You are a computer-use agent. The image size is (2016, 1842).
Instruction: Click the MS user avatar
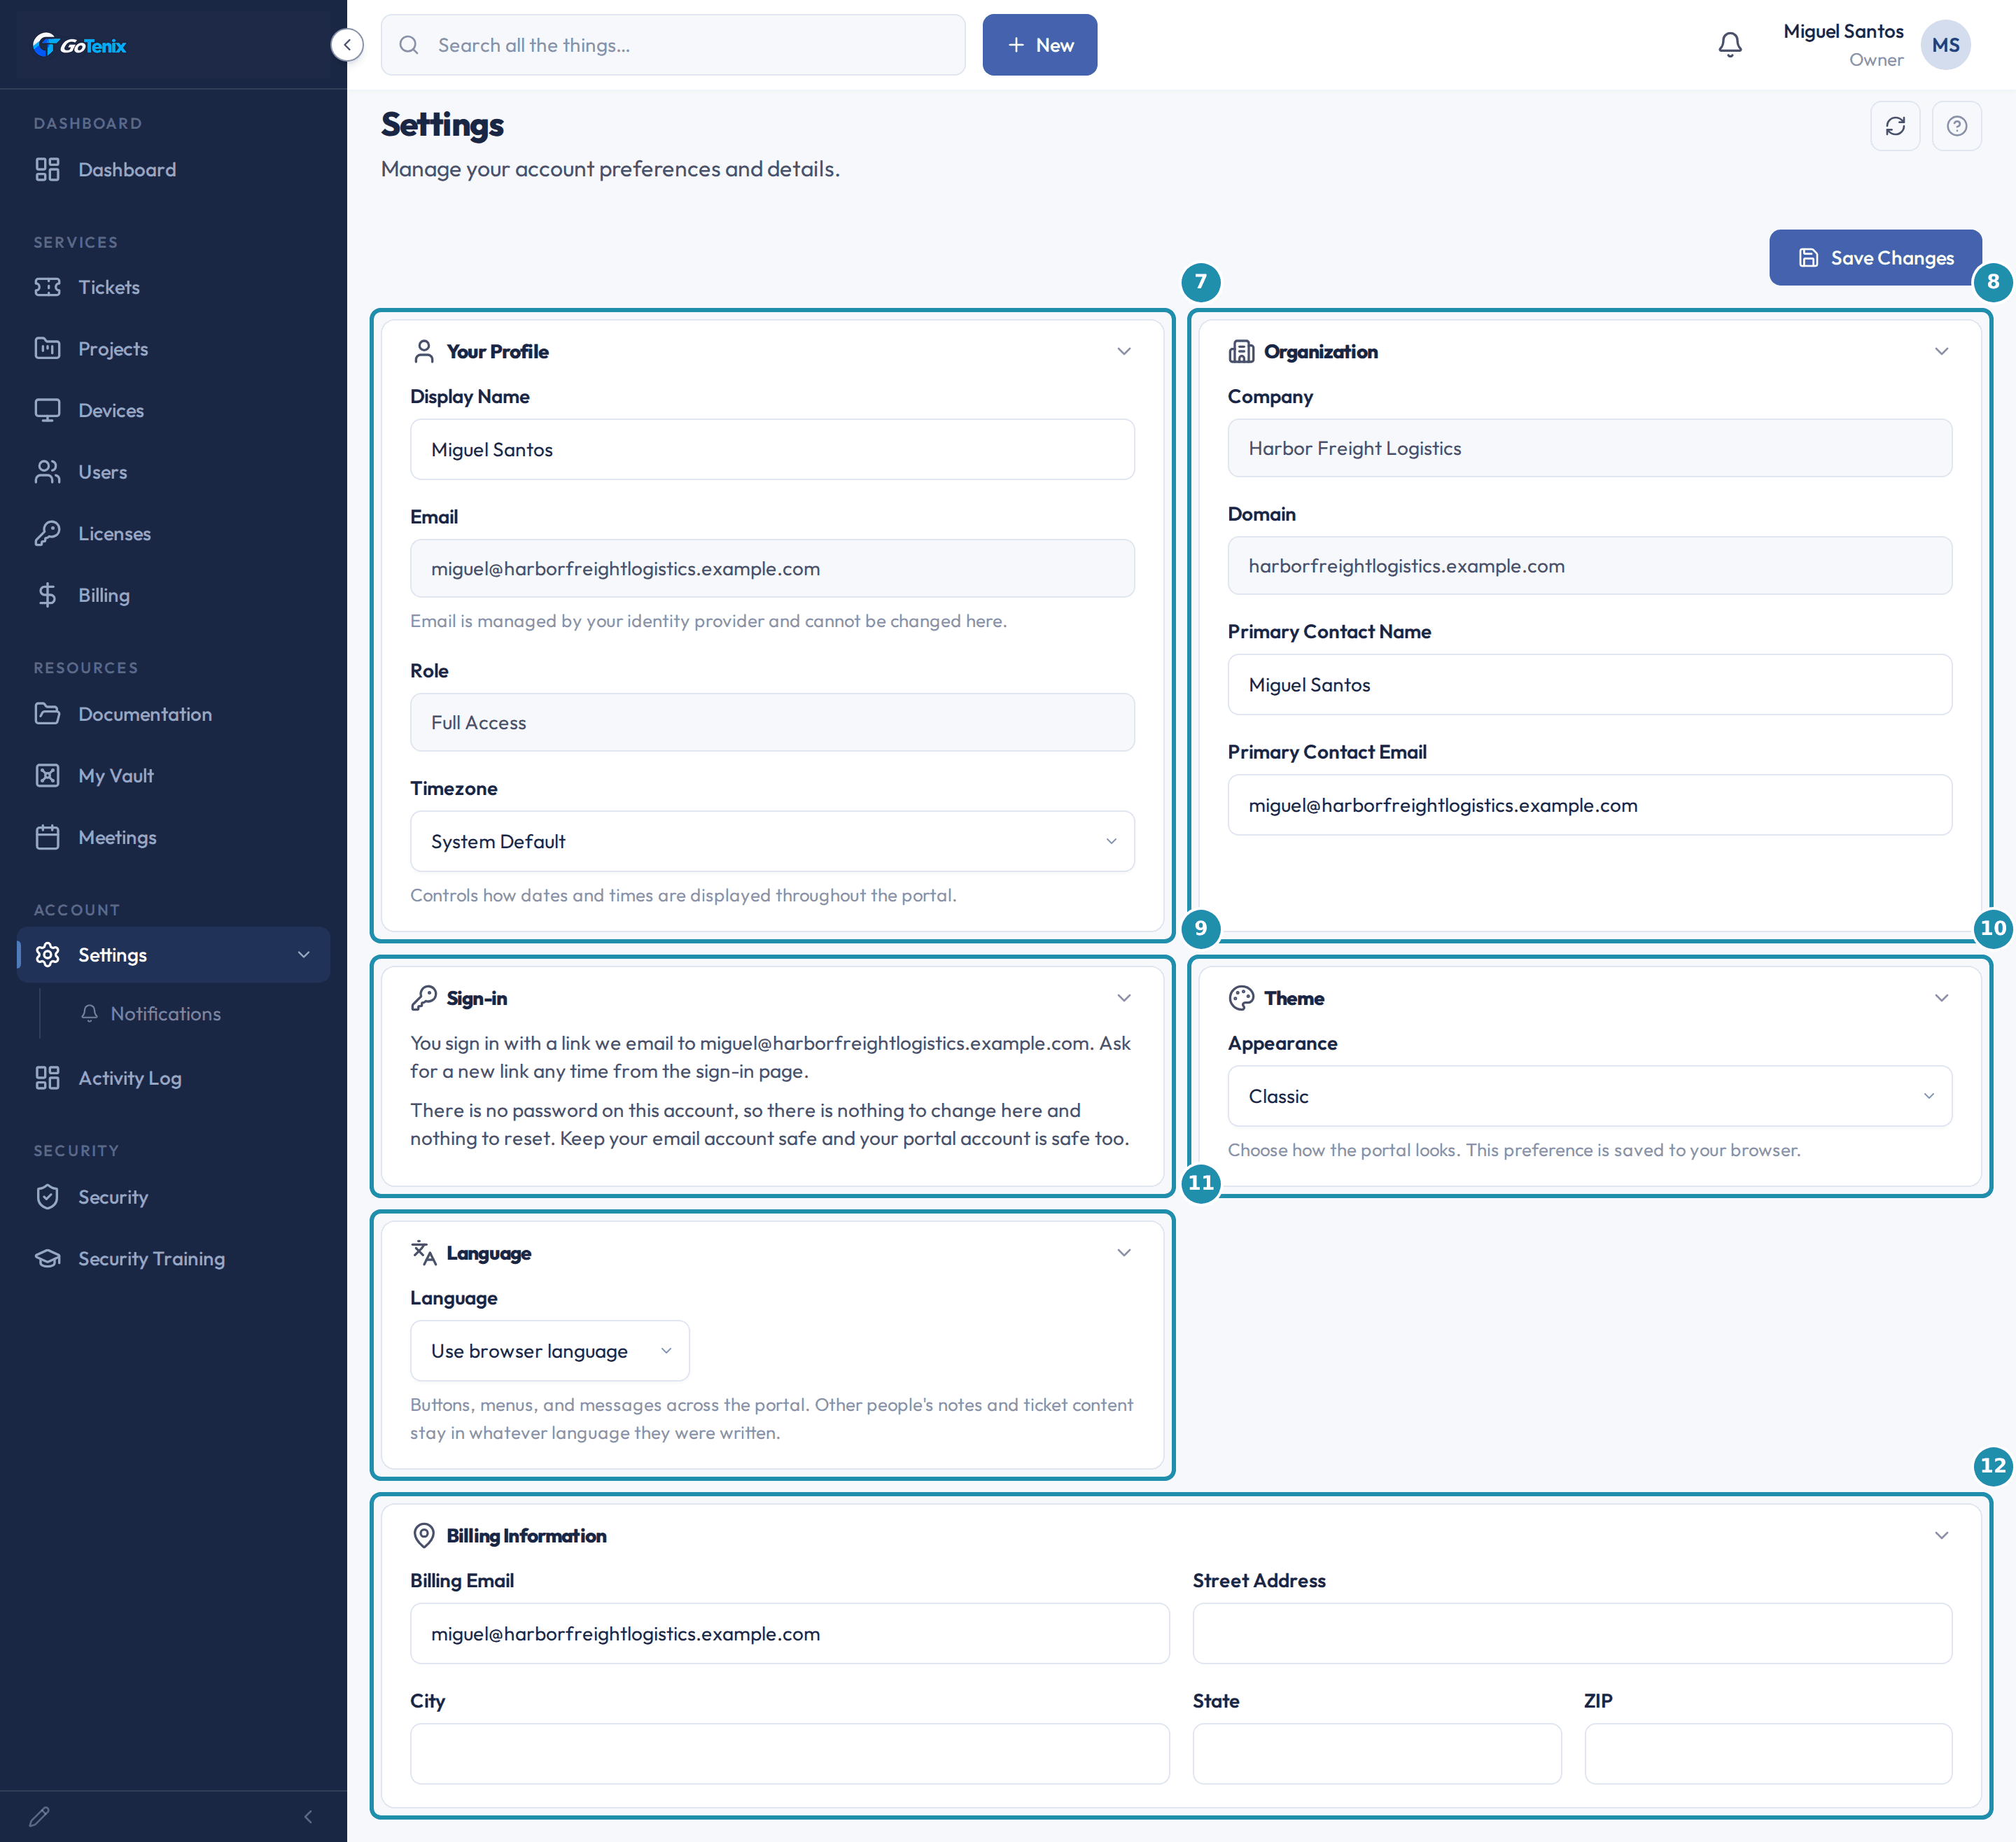1945,45
